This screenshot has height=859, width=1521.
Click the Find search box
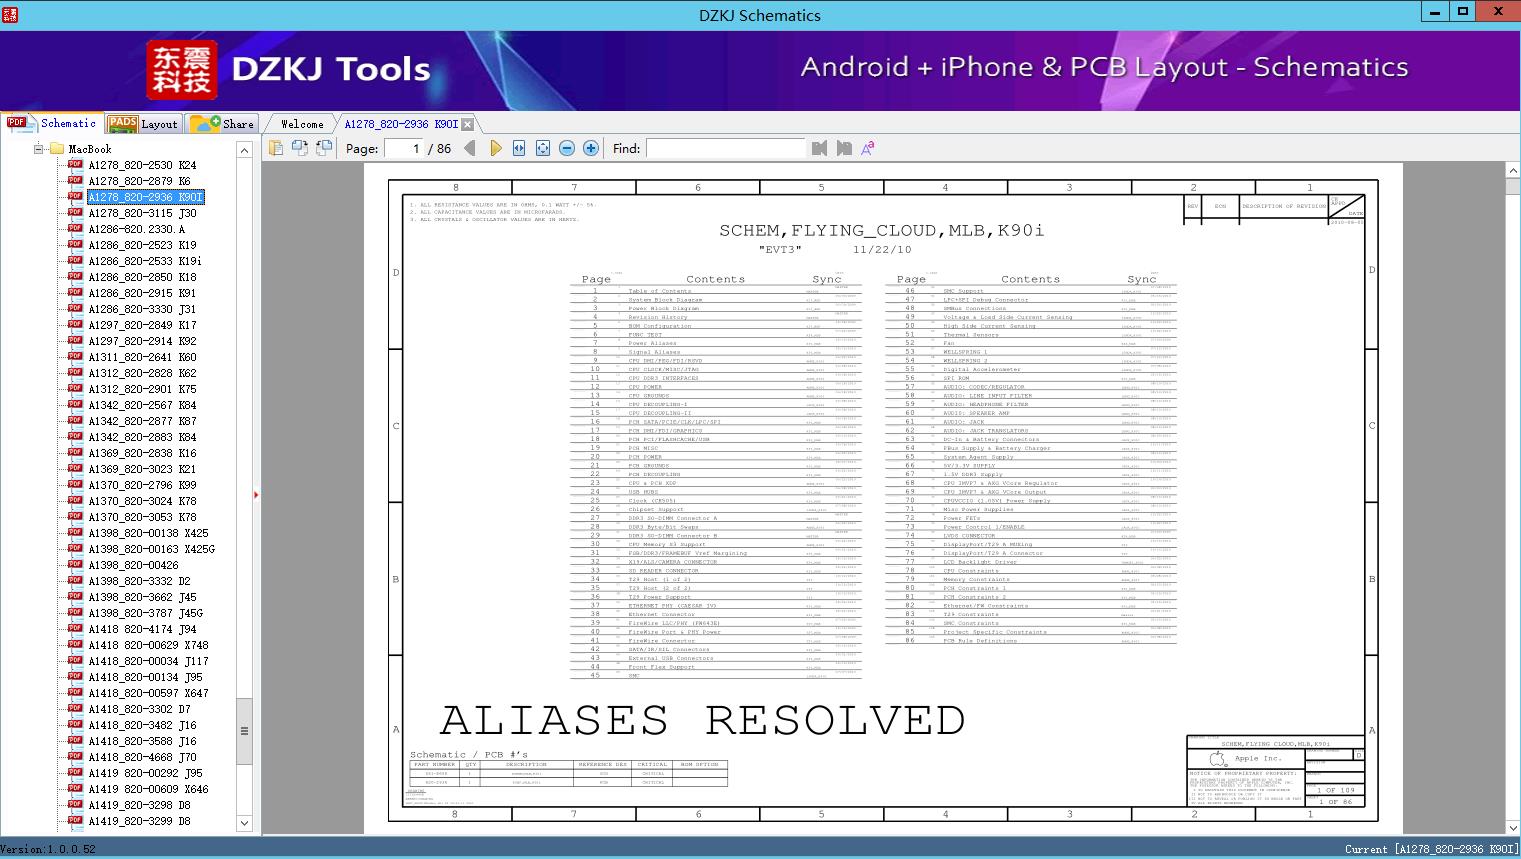[725, 148]
